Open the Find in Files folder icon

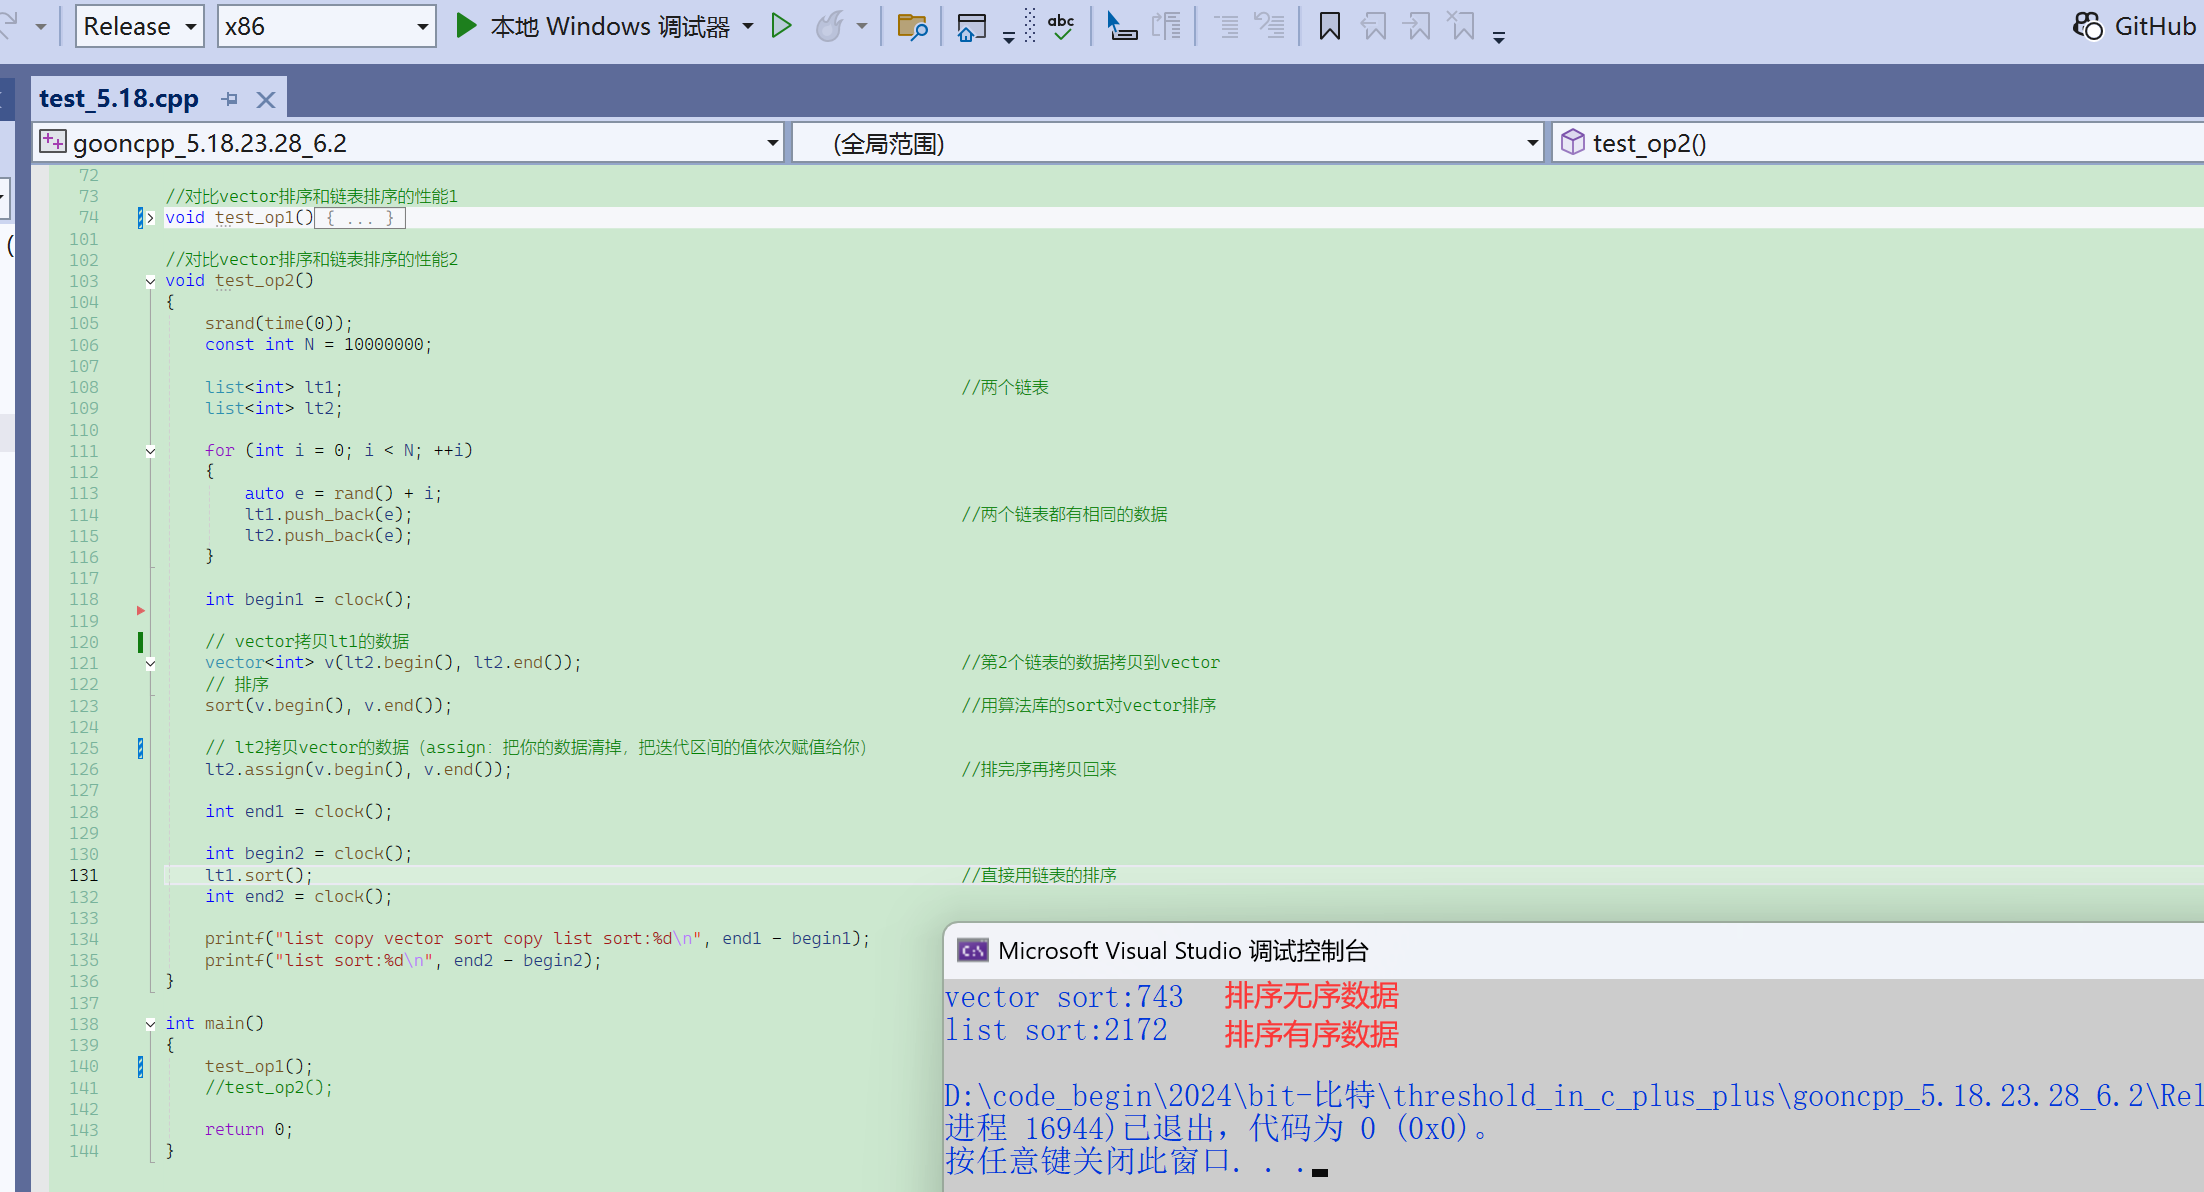[x=912, y=26]
